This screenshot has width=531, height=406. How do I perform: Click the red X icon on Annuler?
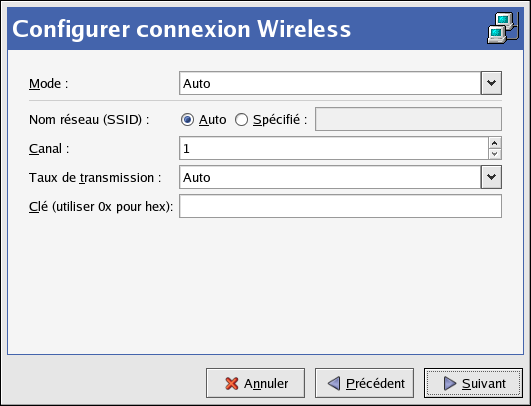click(x=232, y=384)
